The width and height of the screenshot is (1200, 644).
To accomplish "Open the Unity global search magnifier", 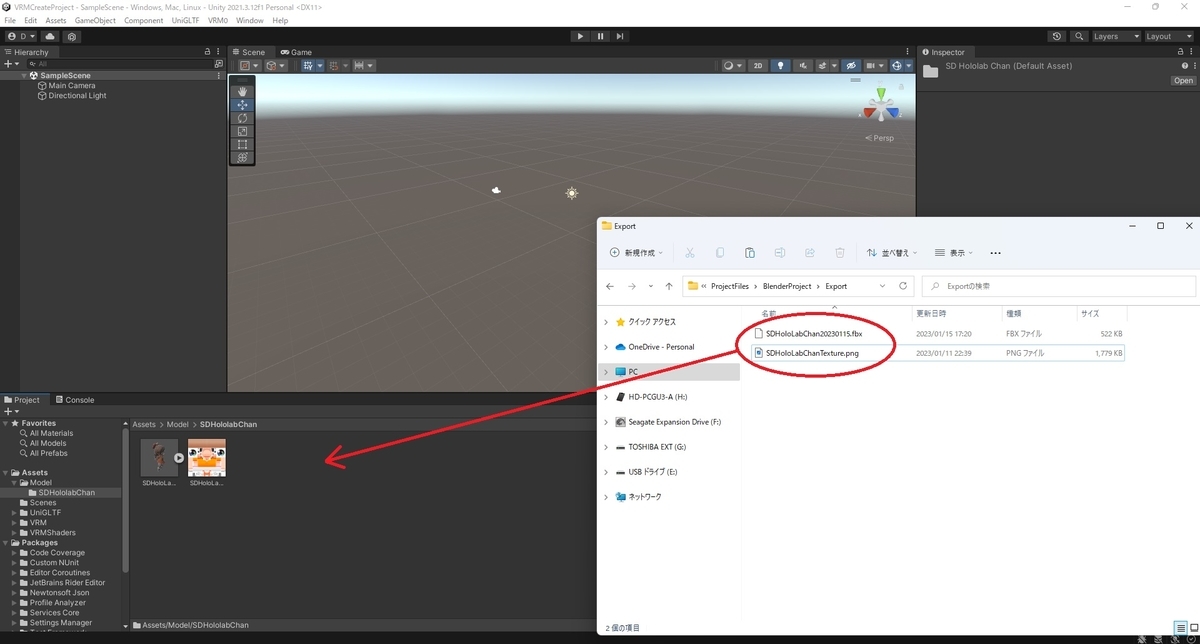I will [1079, 36].
